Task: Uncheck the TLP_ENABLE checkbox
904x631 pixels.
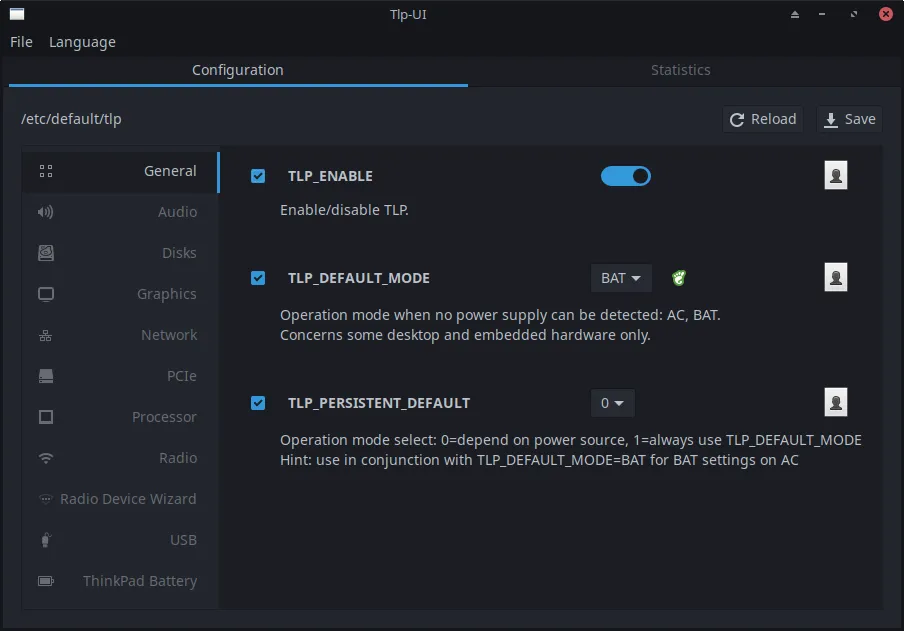Action: (x=258, y=176)
